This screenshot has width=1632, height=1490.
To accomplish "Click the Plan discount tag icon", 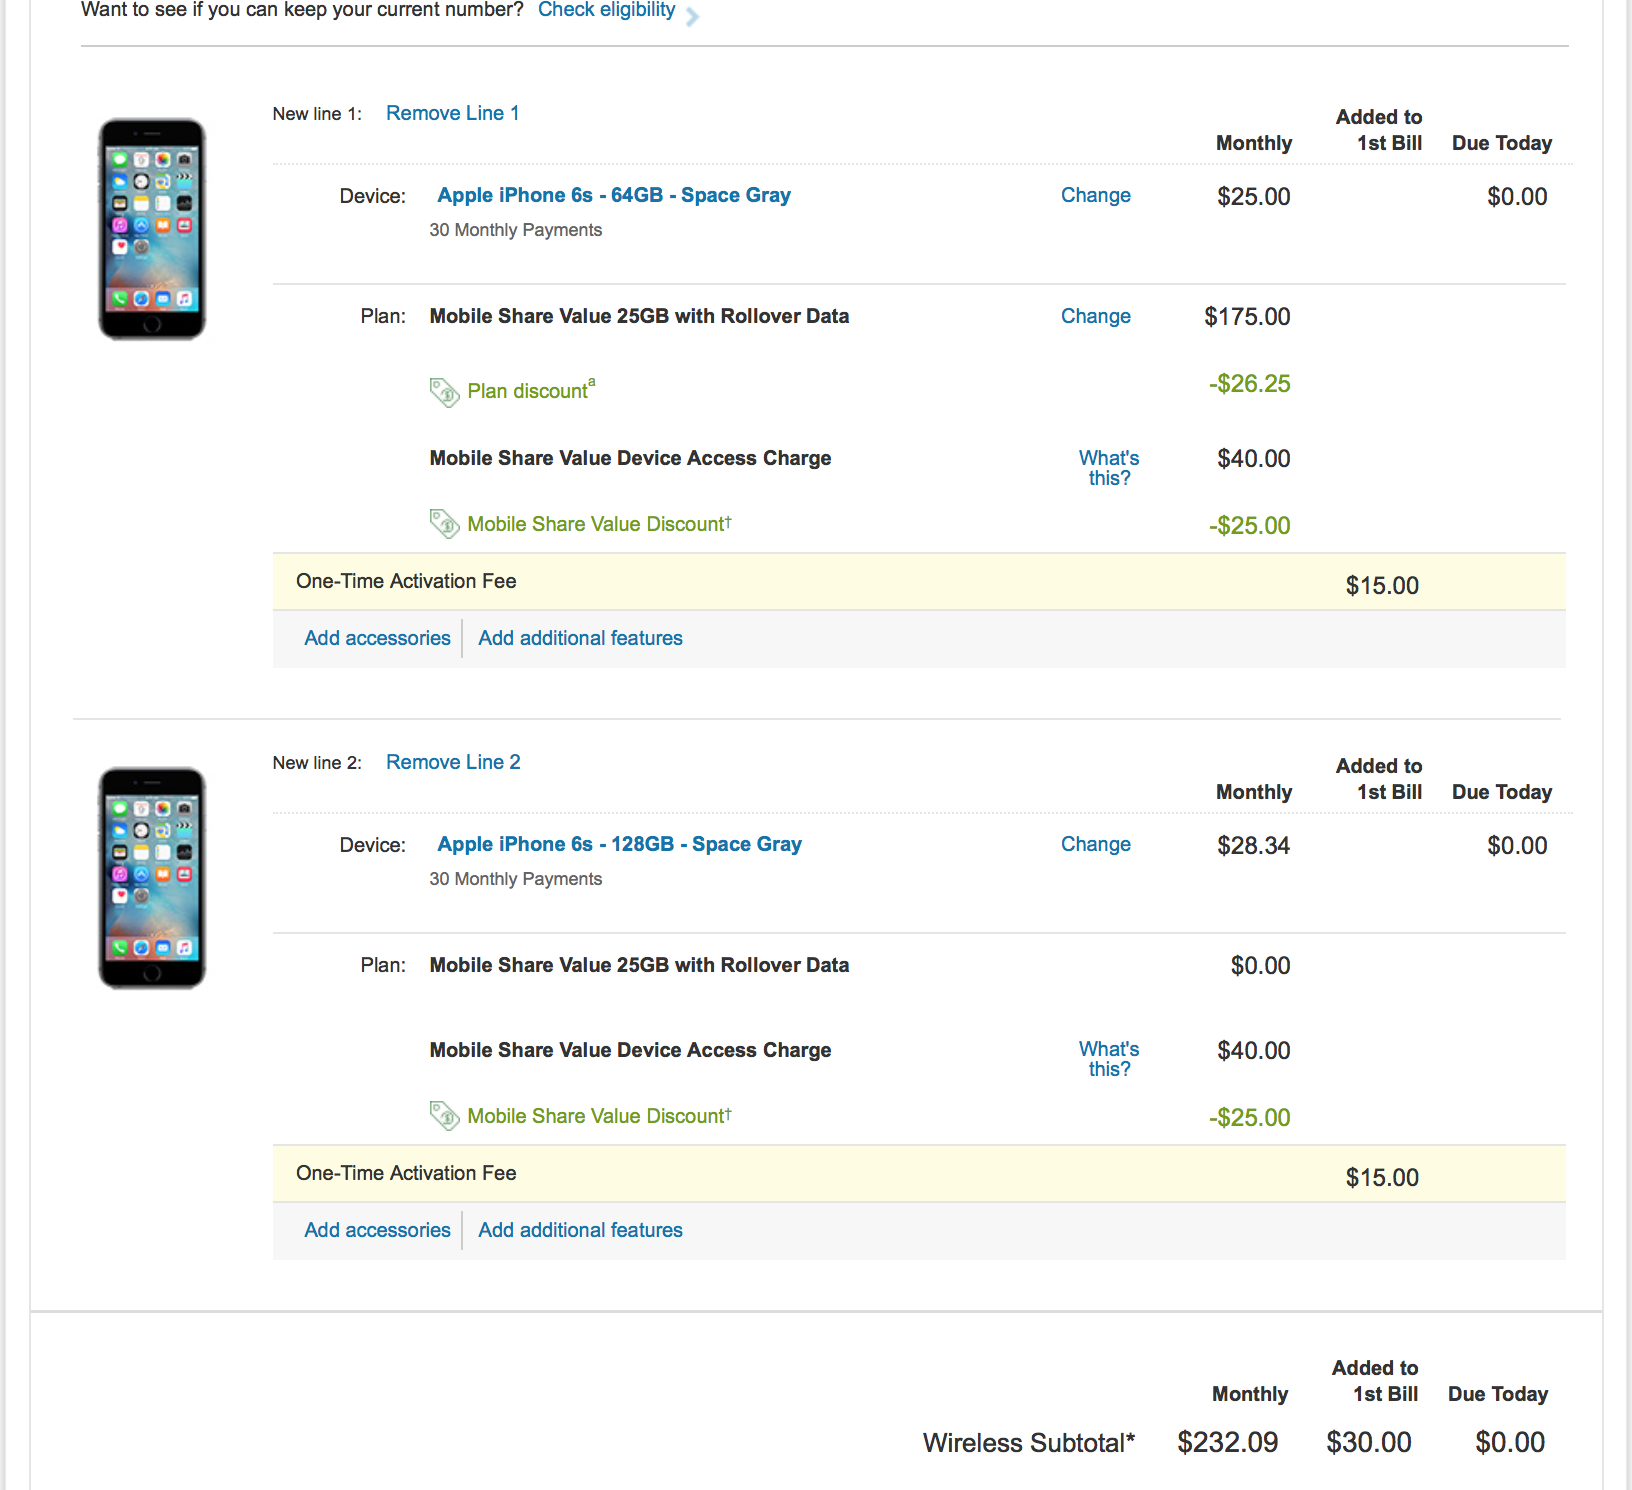I will [444, 392].
